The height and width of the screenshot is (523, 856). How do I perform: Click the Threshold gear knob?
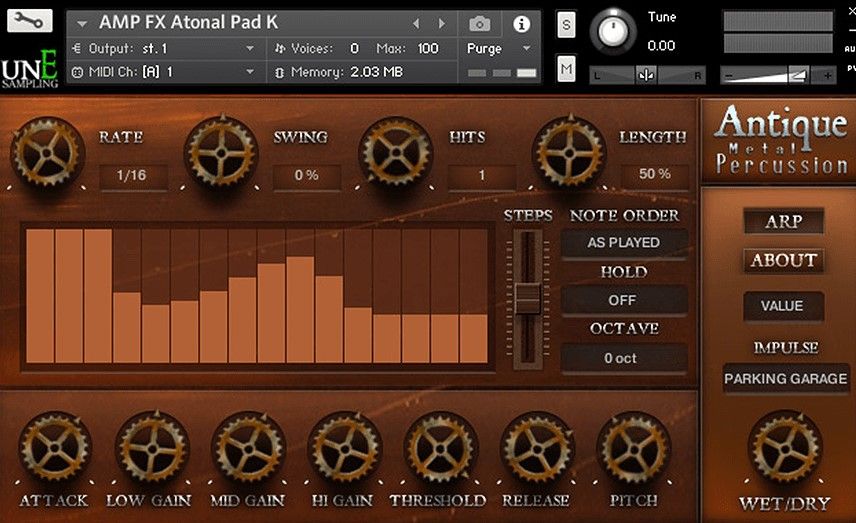pos(441,448)
